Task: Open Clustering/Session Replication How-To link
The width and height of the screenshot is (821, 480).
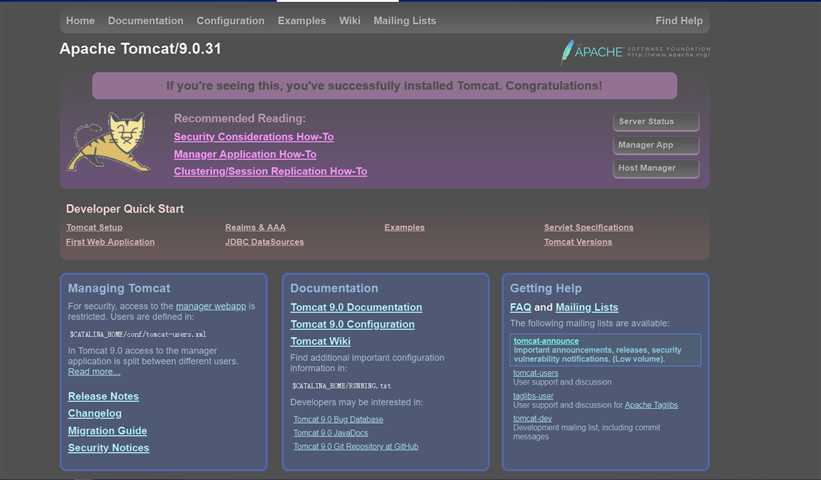Action: click(271, 171)
